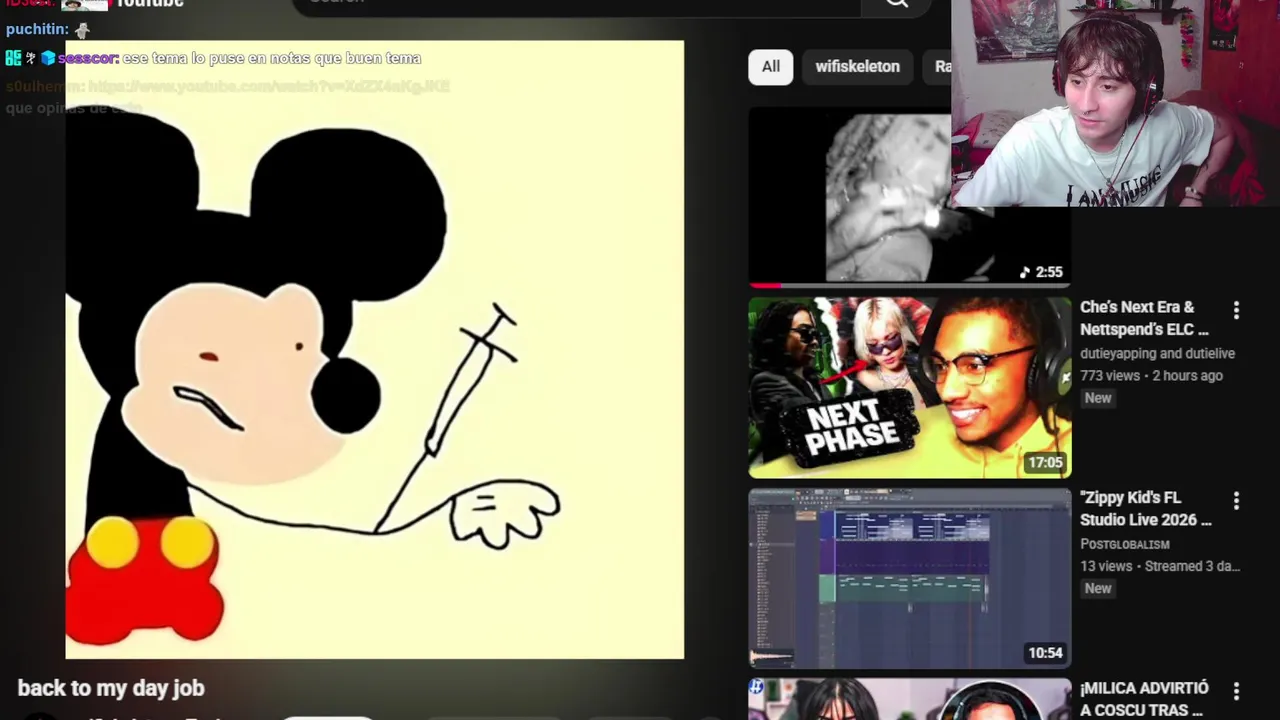
Task: Click the "back to my day job" video title
Action: [x=111, y=688]
